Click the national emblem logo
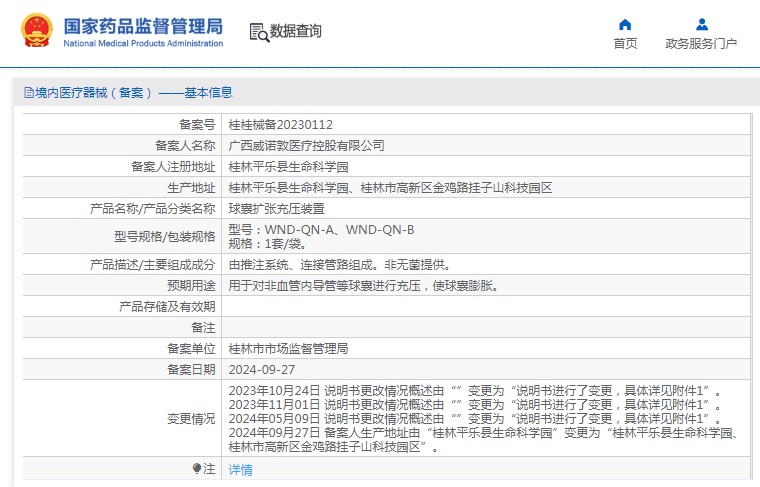 [37, 31]
